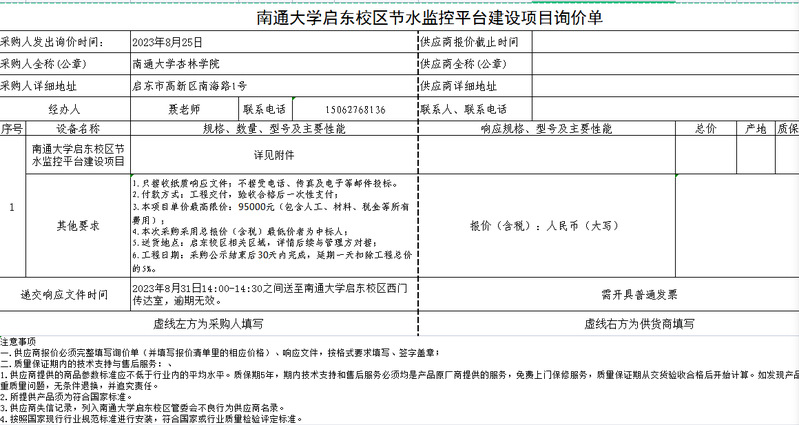
Task: Click the 联系电话 label cell
Action: coord(265,109)
